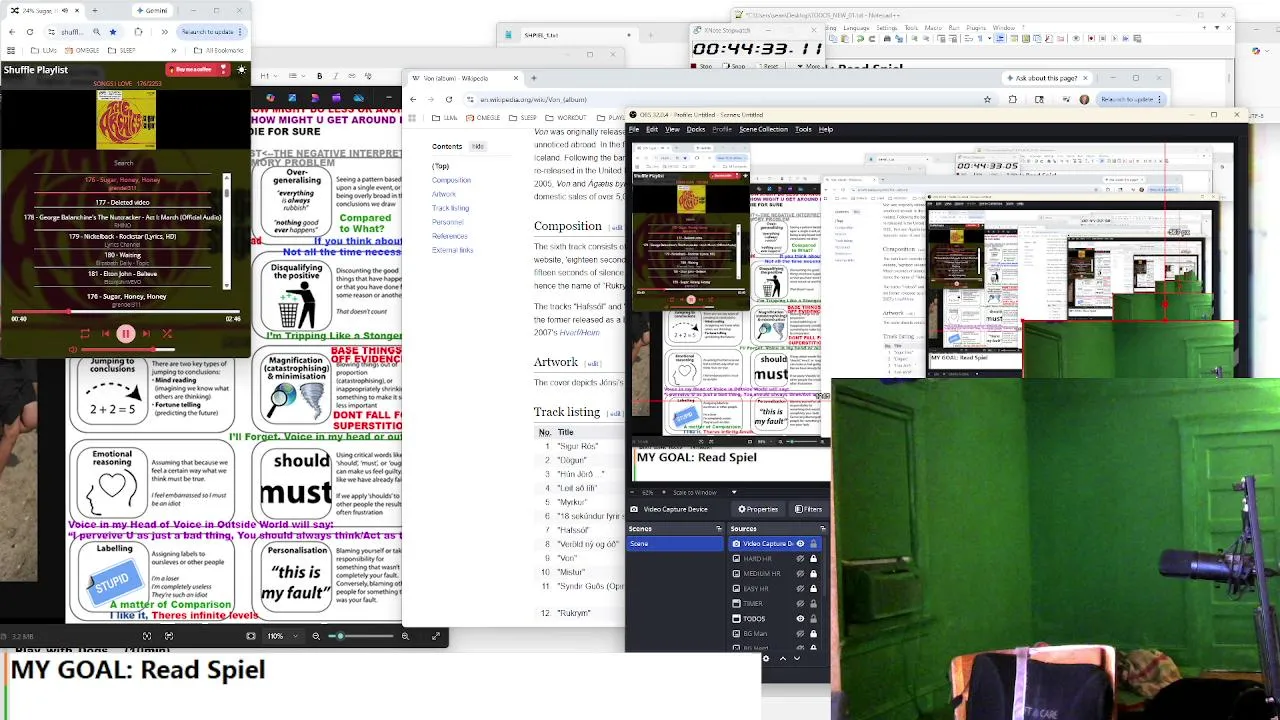Open OBS Help menu

[x=826, y=129]
